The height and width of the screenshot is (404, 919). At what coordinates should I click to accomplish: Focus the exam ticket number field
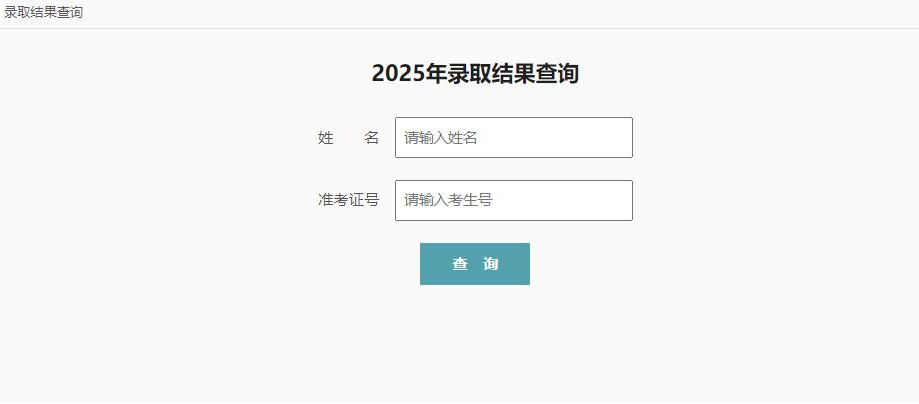coord(513,200)
